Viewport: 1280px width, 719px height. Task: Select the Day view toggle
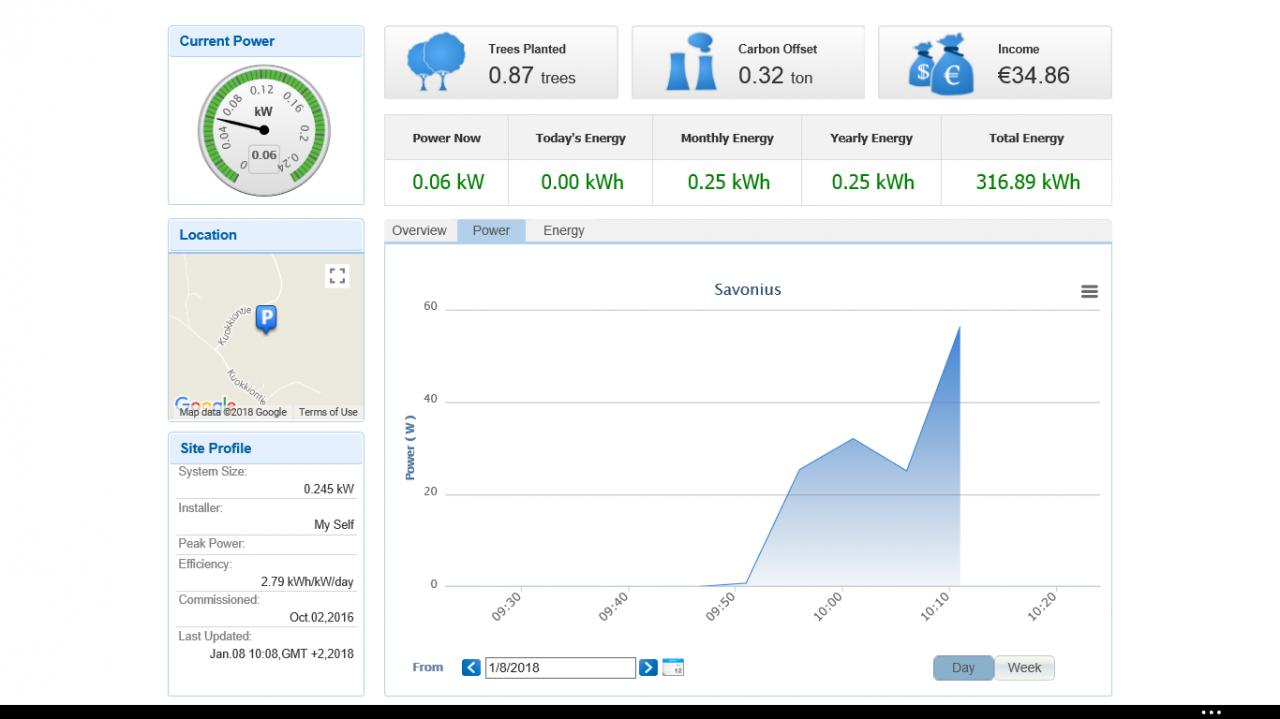(x=963, y=668)
